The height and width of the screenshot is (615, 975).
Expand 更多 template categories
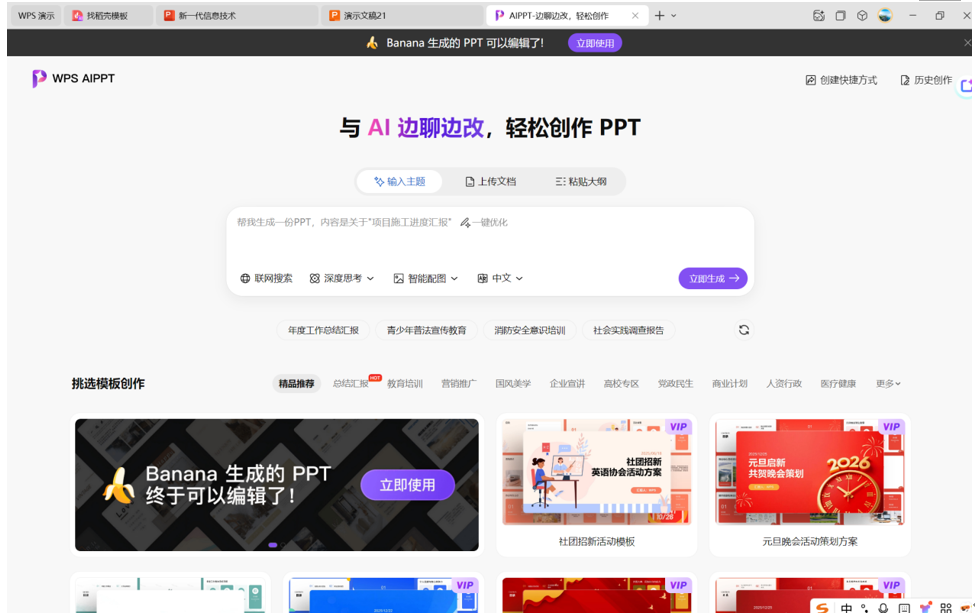click(x=888, y=384)
